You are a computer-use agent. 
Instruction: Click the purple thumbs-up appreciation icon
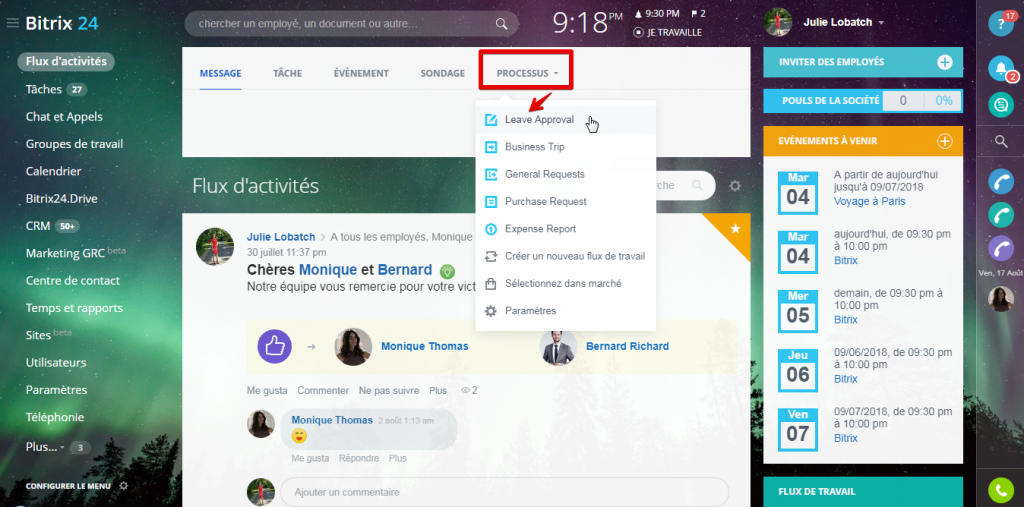coord(274,346)
